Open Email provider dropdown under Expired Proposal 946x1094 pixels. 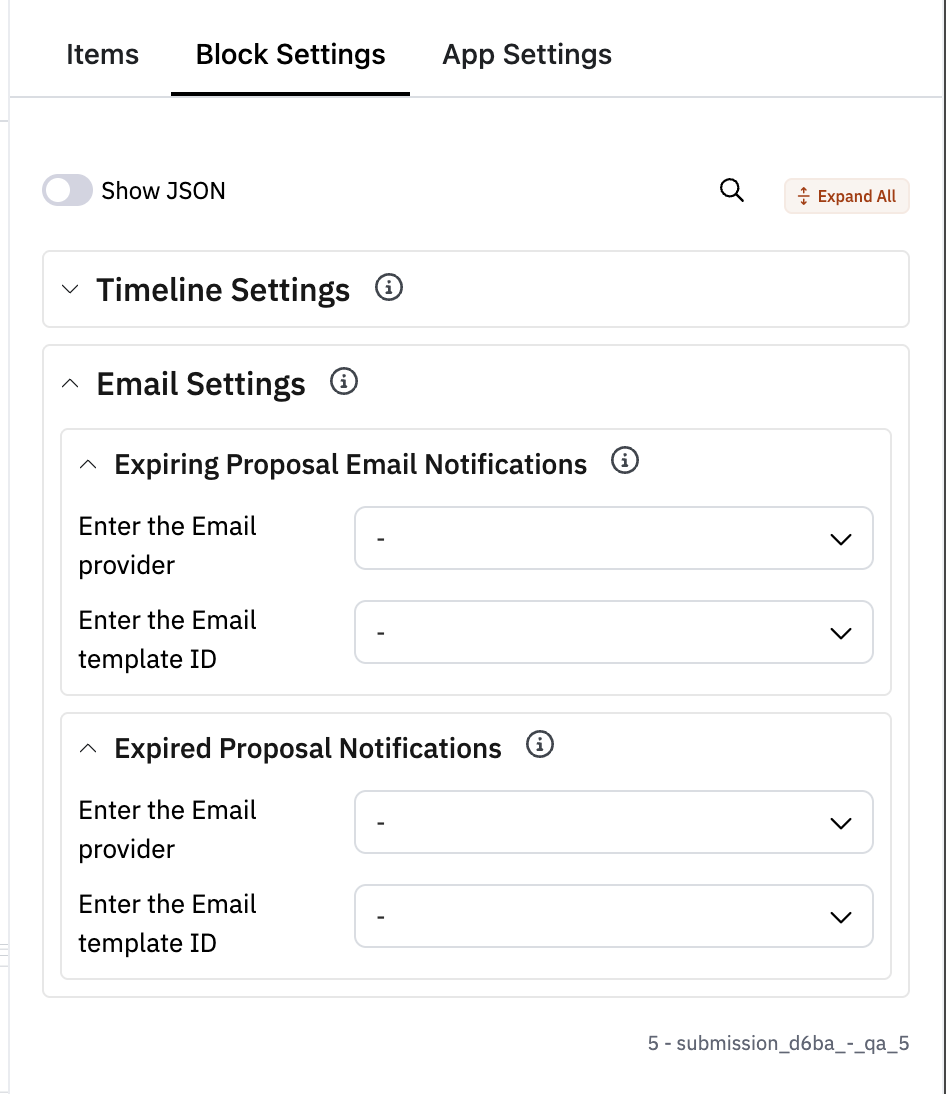613,823
